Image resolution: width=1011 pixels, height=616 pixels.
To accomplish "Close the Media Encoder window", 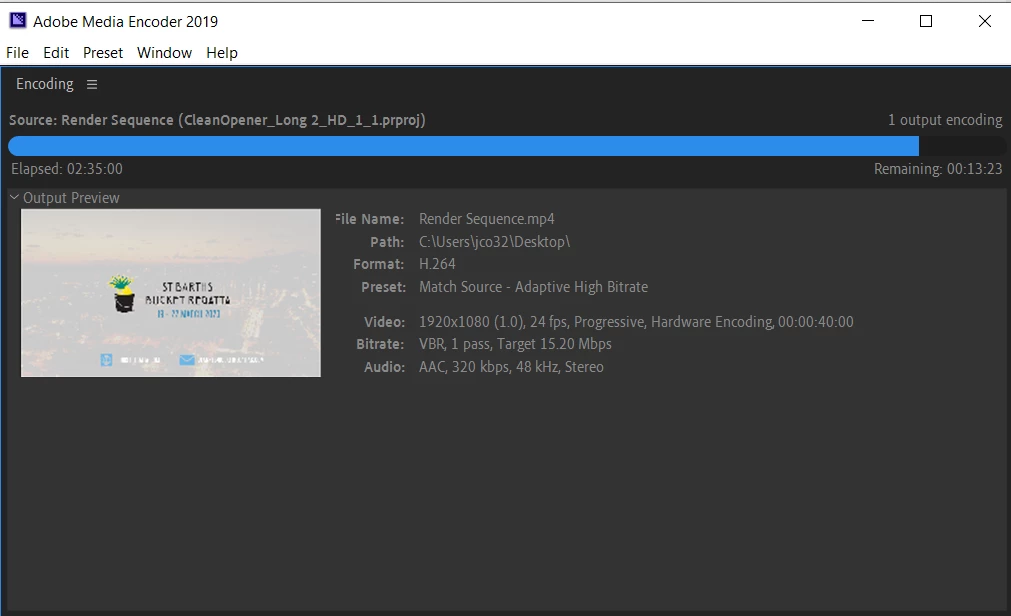I will pos(985,21).
